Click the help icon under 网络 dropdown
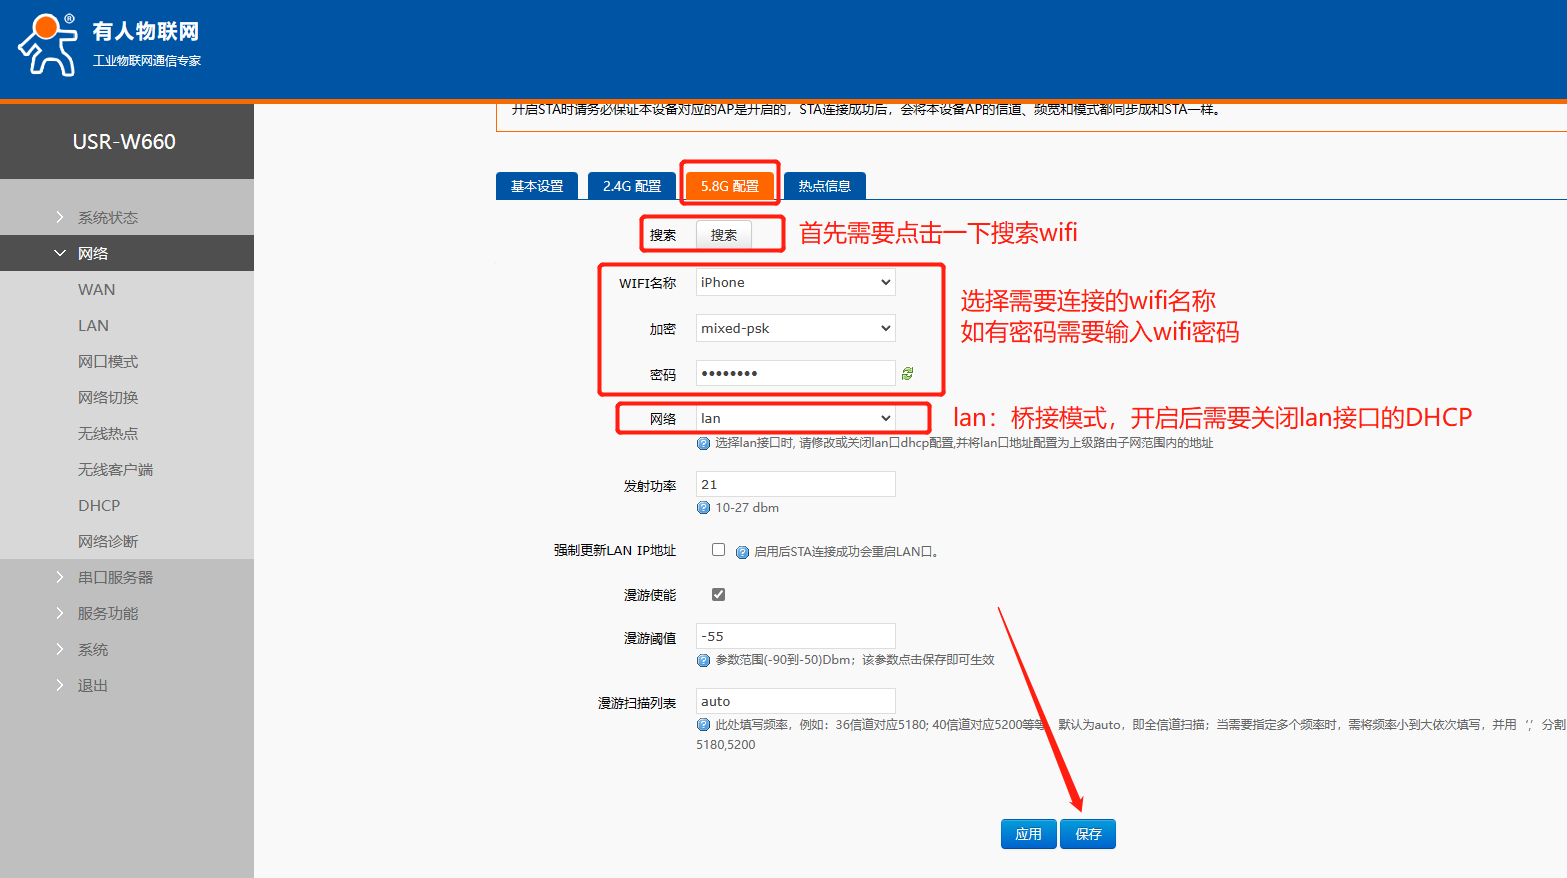The image size is (1567, 878). [703, 443]
